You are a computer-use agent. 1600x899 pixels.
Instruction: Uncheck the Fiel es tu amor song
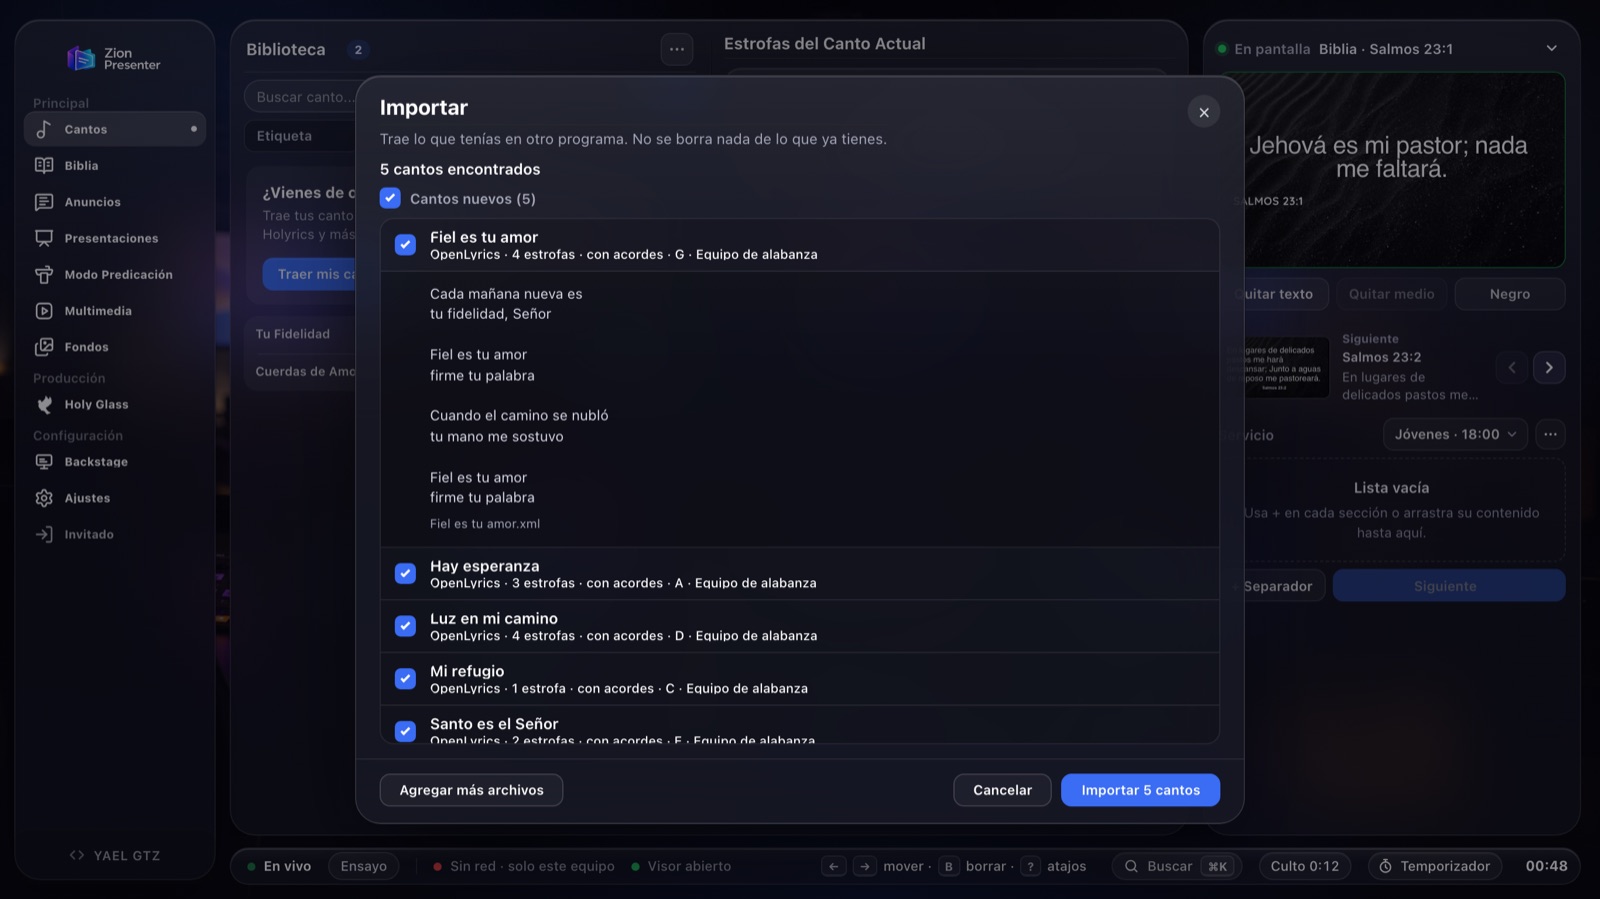coord(405,244)
